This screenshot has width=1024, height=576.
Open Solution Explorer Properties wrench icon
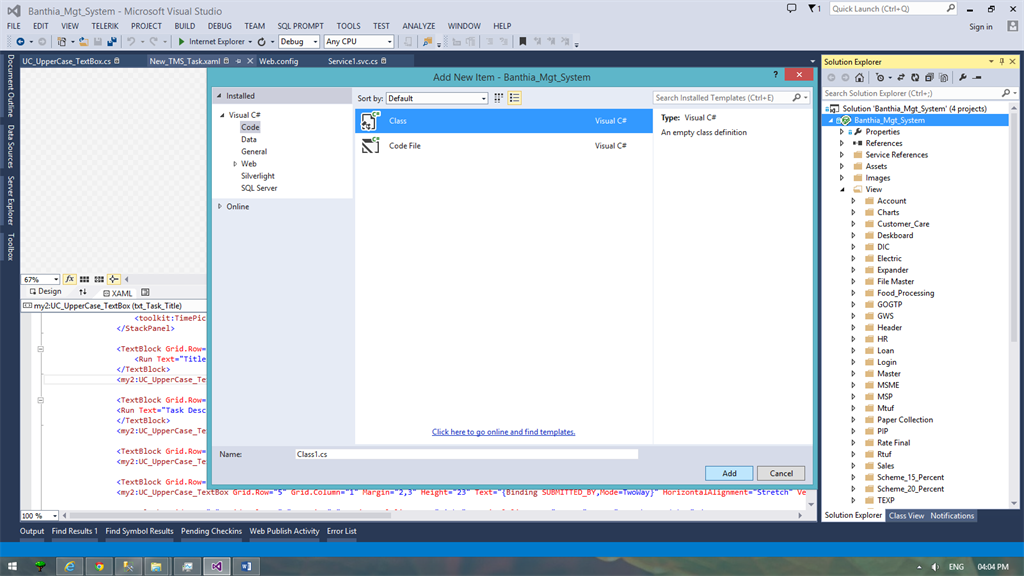(964, 76)
